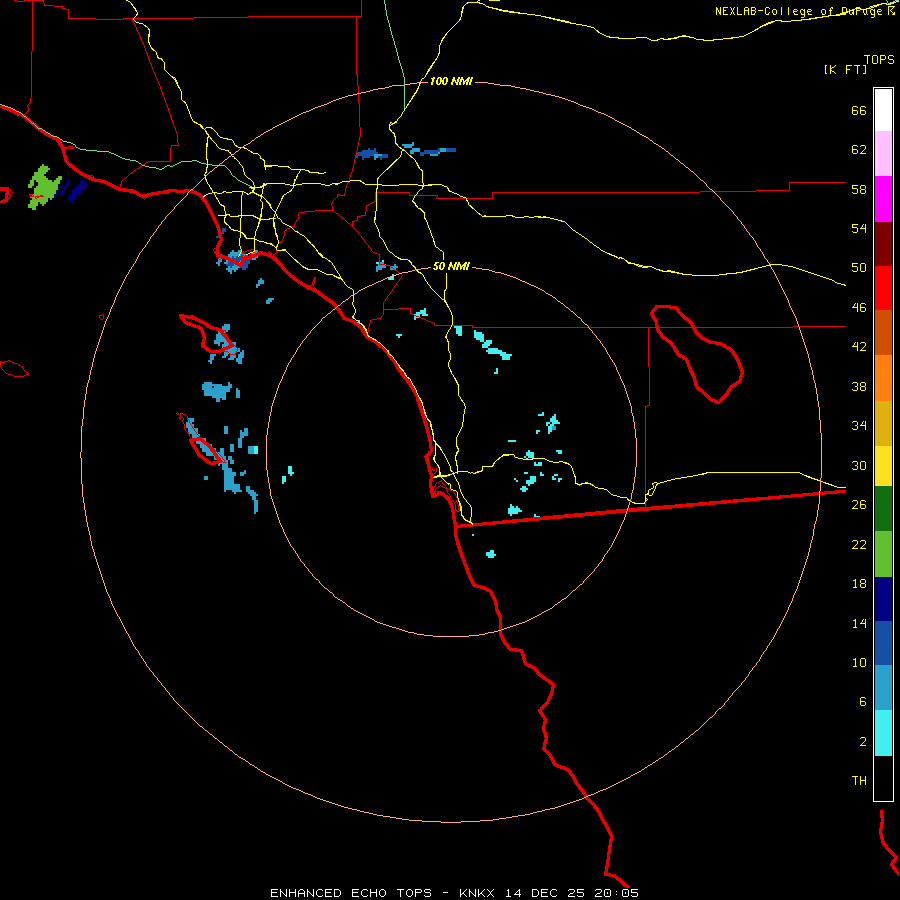900x900 pixels.
Task: Click the magenta 58 kft legend swatch
Action: 883,199
